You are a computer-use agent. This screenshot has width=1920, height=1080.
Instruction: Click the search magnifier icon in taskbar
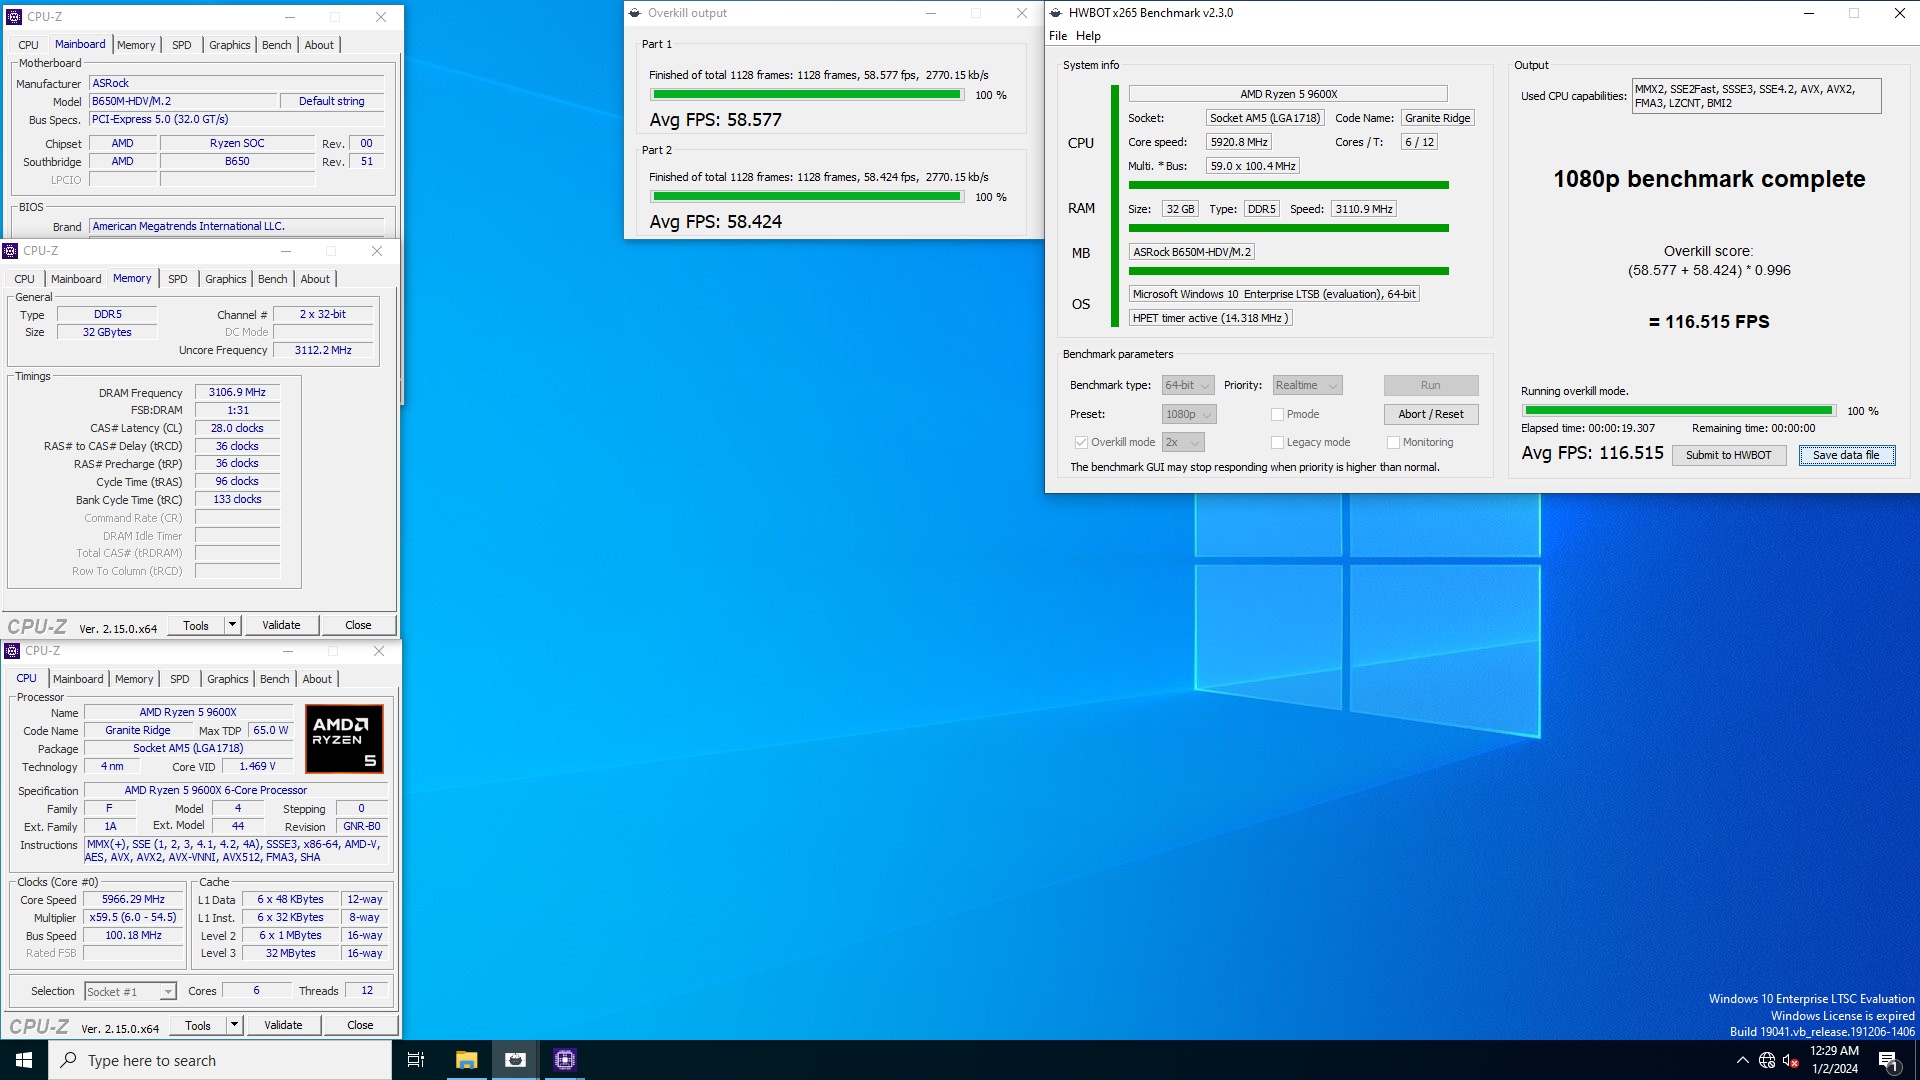point(68,1060)
